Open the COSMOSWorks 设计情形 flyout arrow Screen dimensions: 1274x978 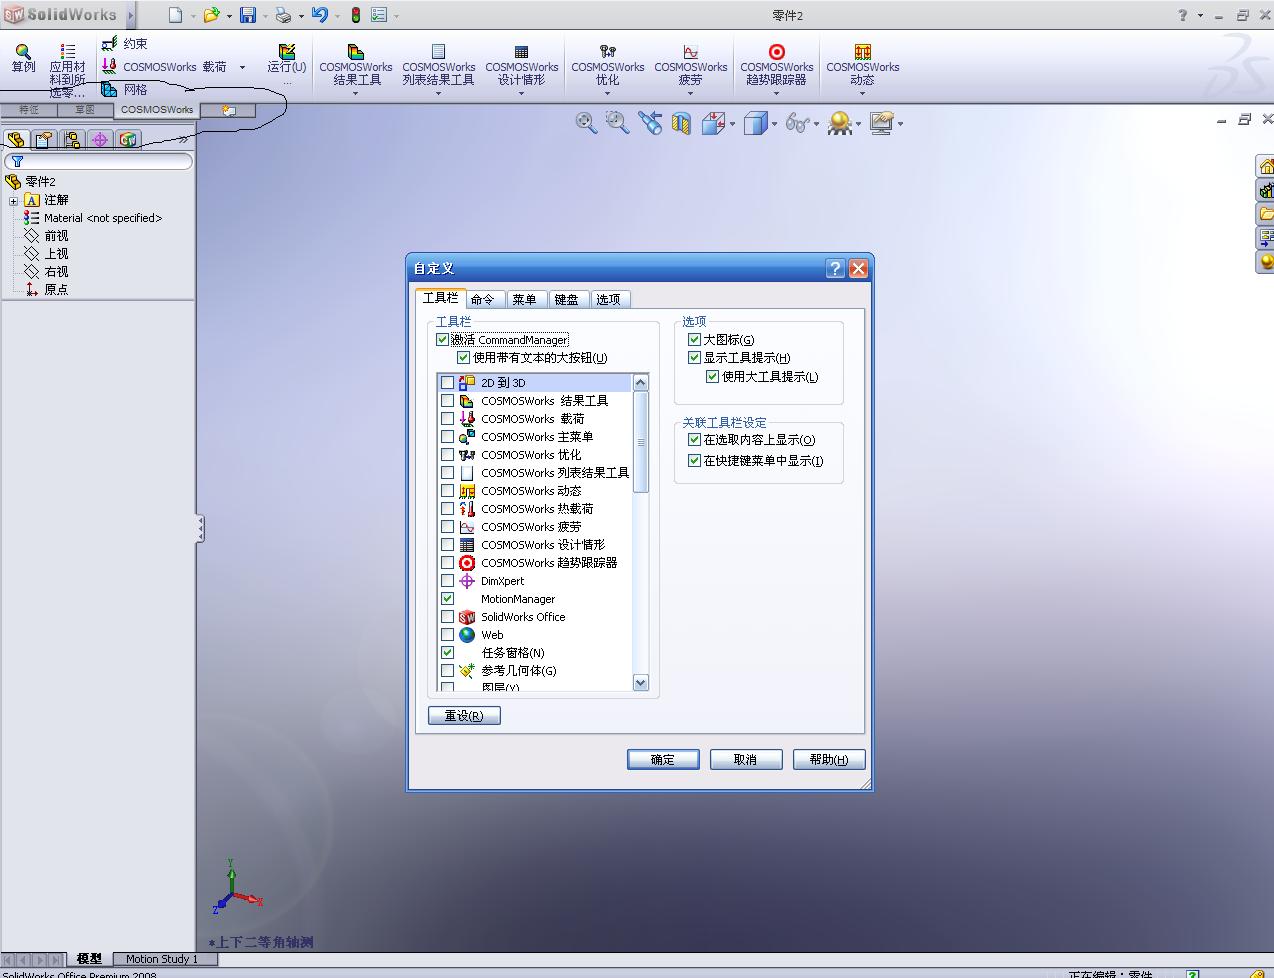521,93
